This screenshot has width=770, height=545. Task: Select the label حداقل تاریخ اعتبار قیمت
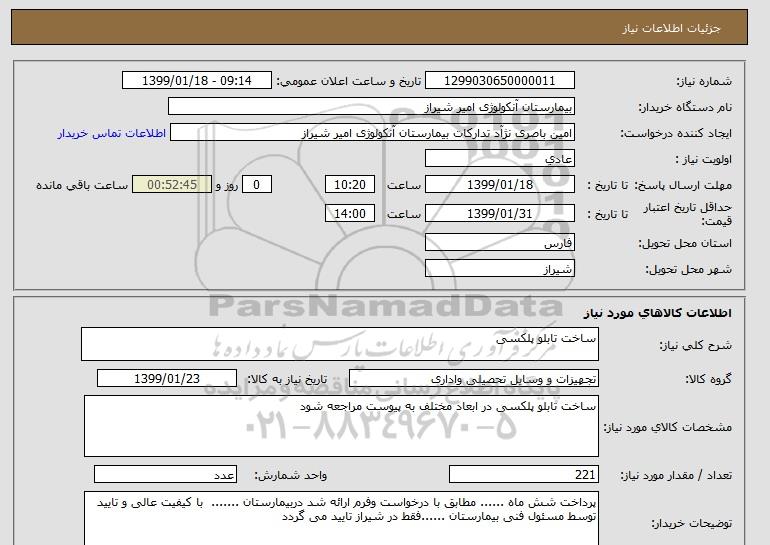click(x=688, y=214)
